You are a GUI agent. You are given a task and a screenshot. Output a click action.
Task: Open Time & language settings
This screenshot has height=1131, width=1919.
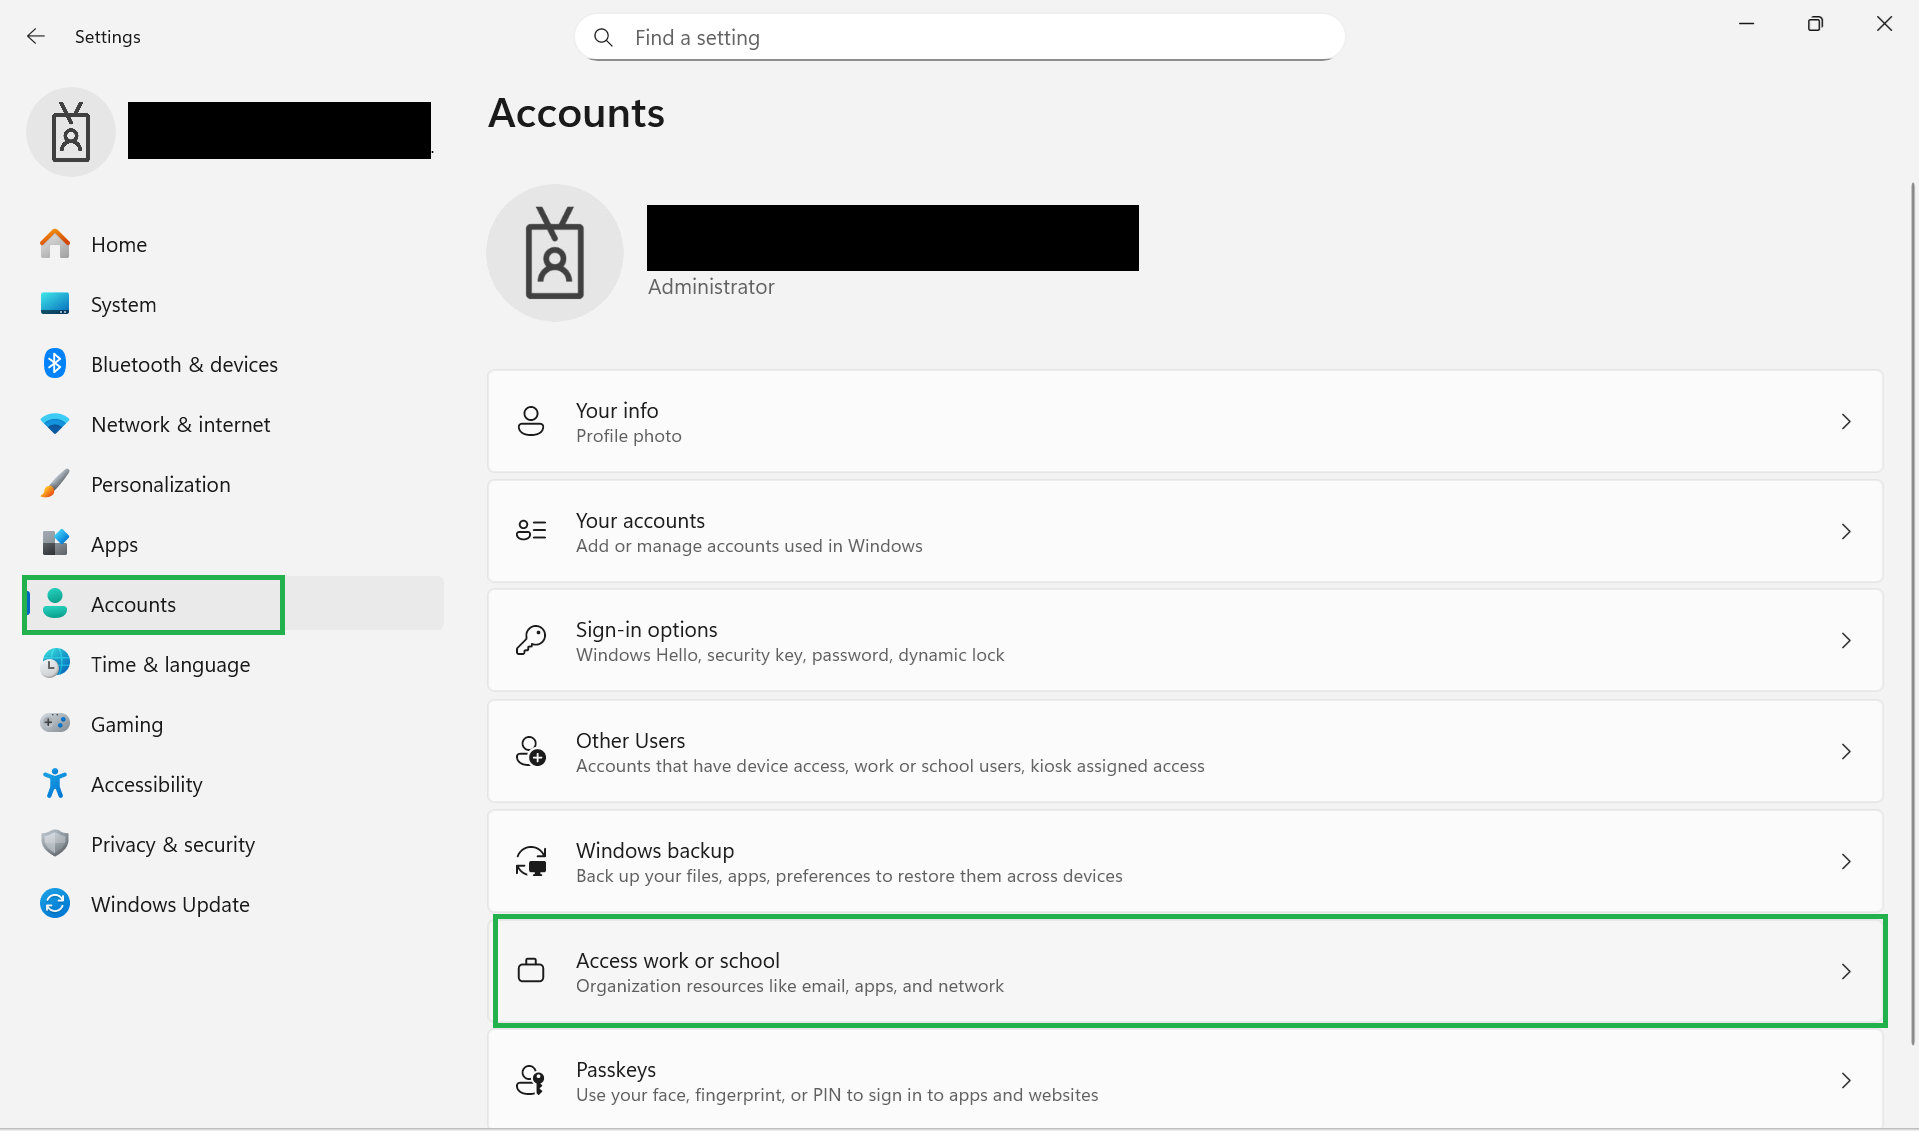[171, 665]
